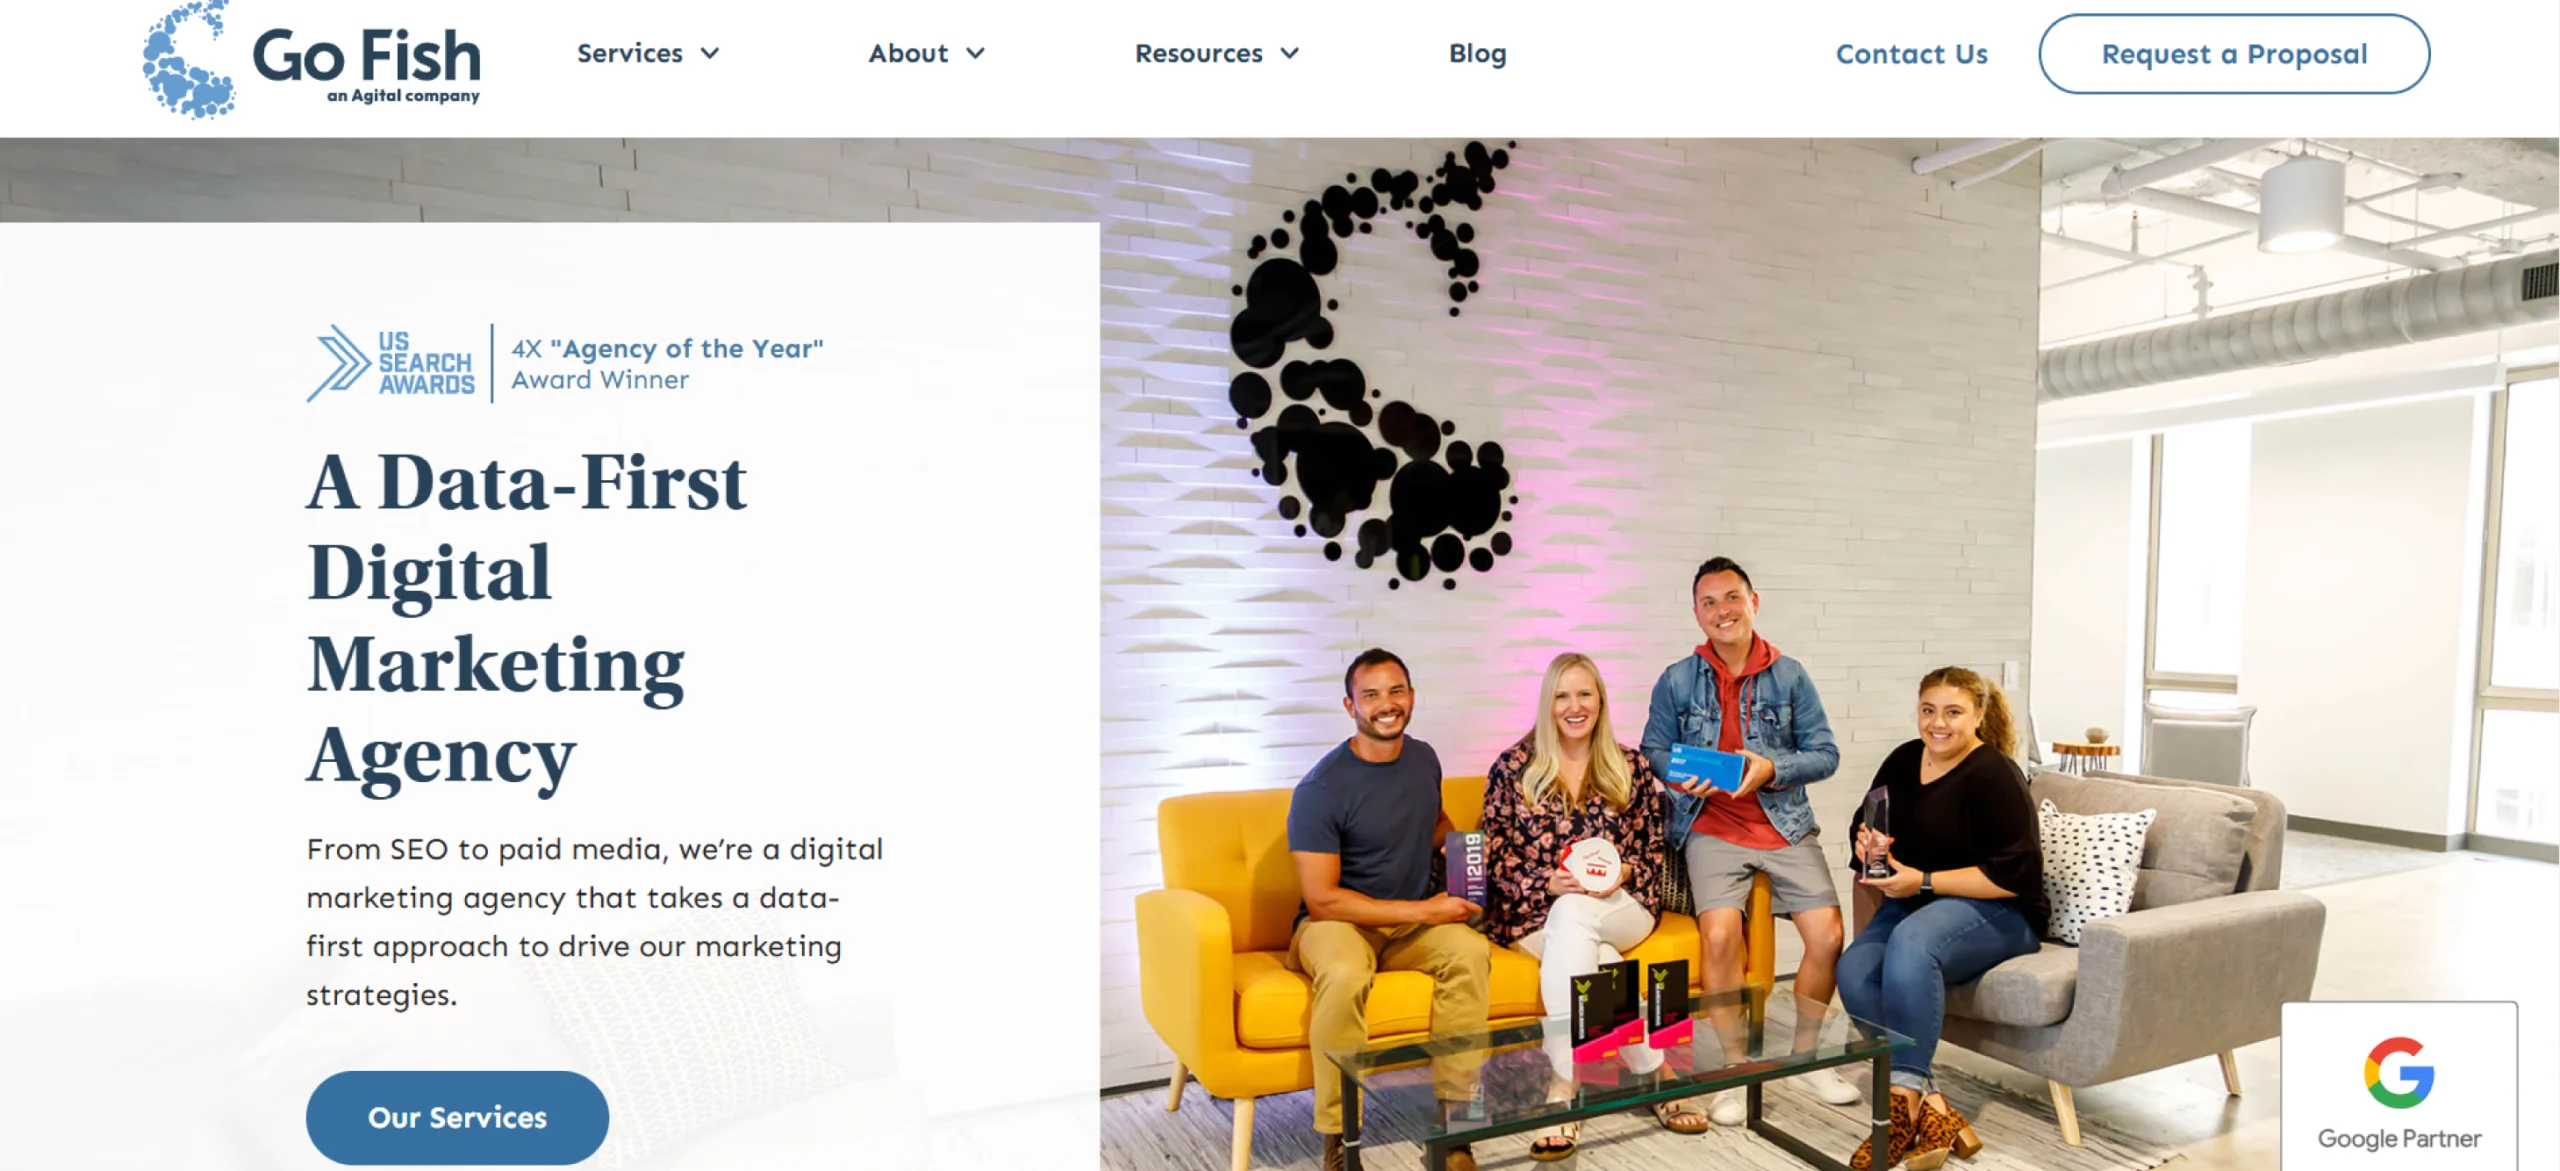Viewport: 2560px width, 1171px height.
Task: Expand the About dropdown chevron
Action: (x=975, y=54)
